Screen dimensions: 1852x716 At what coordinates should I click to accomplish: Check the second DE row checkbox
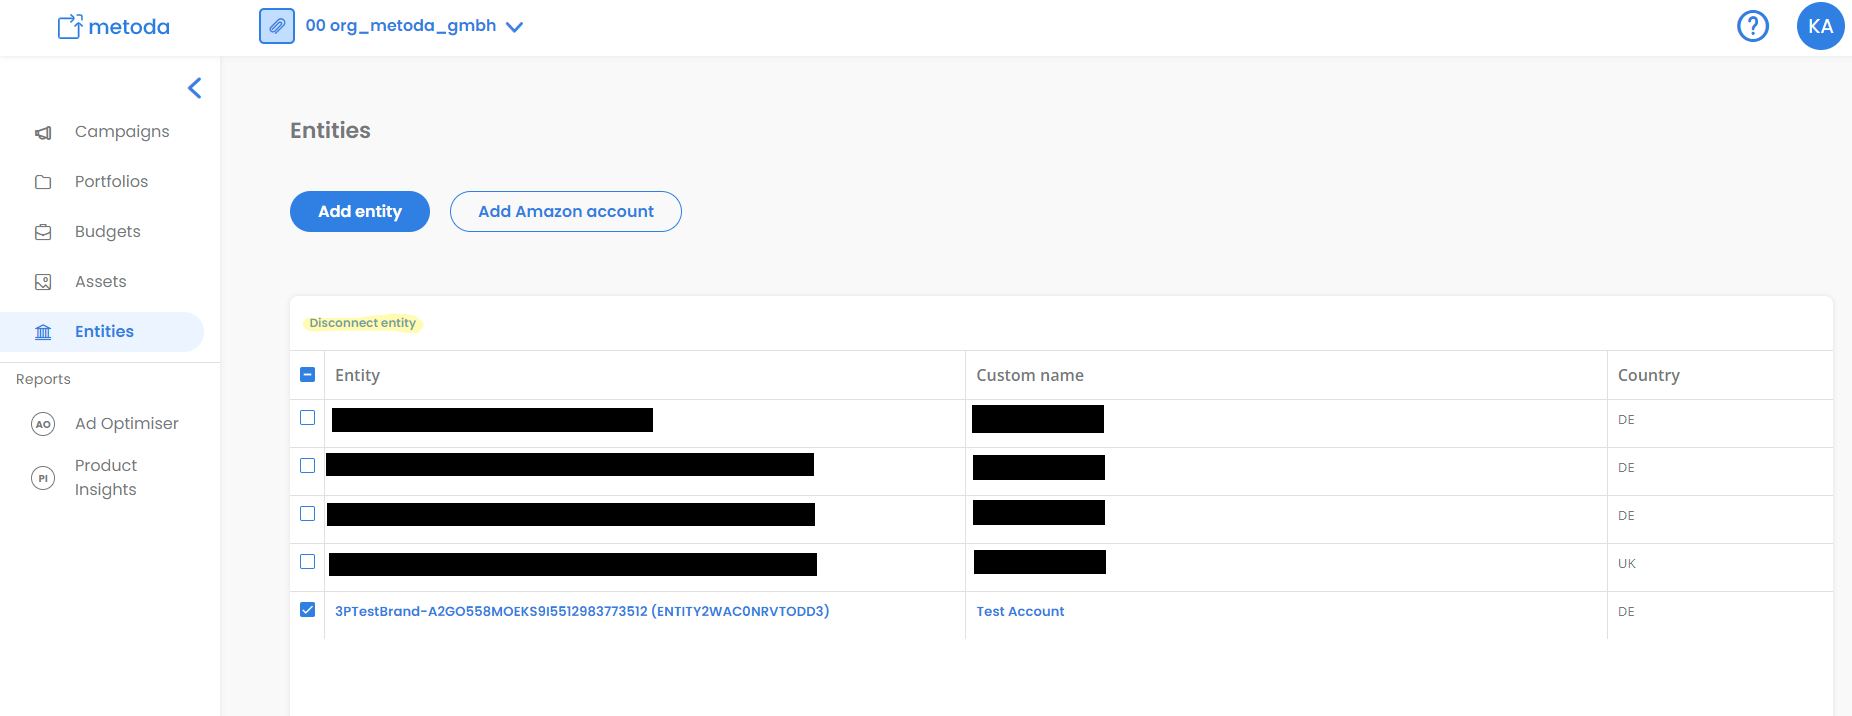308,466
